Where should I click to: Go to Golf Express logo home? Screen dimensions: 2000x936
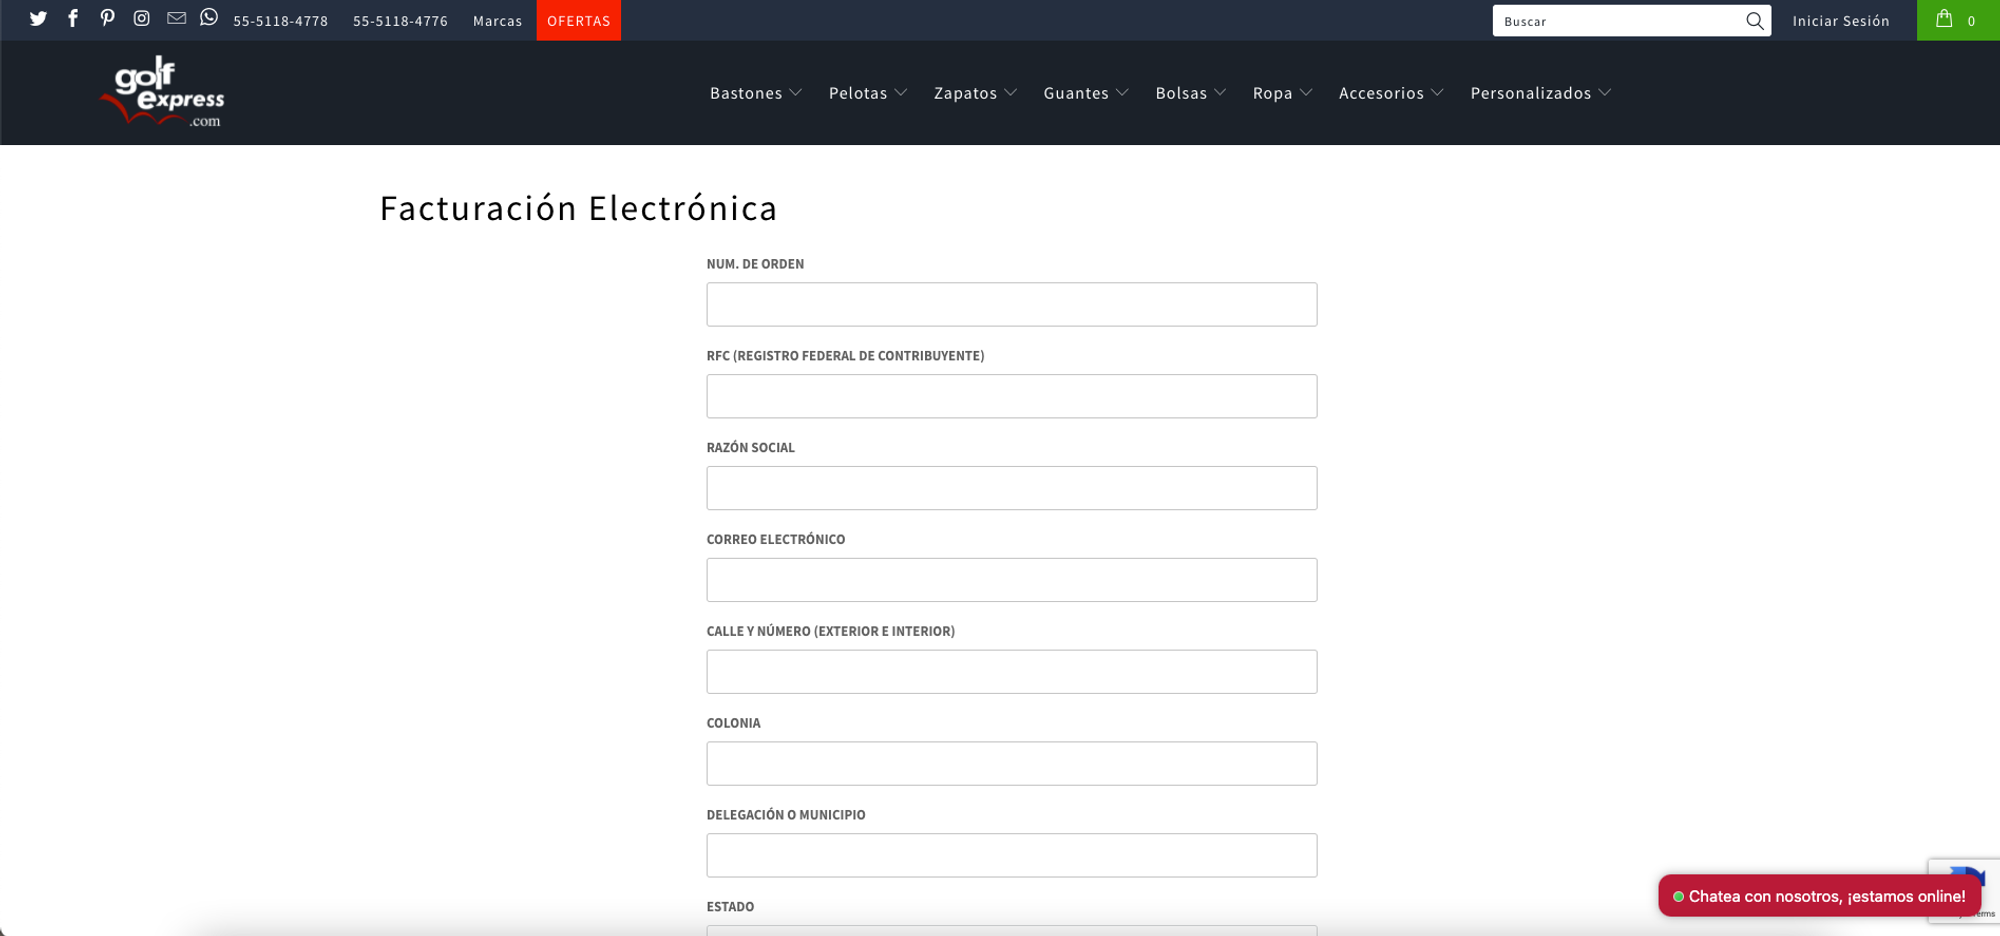[163, 92]
